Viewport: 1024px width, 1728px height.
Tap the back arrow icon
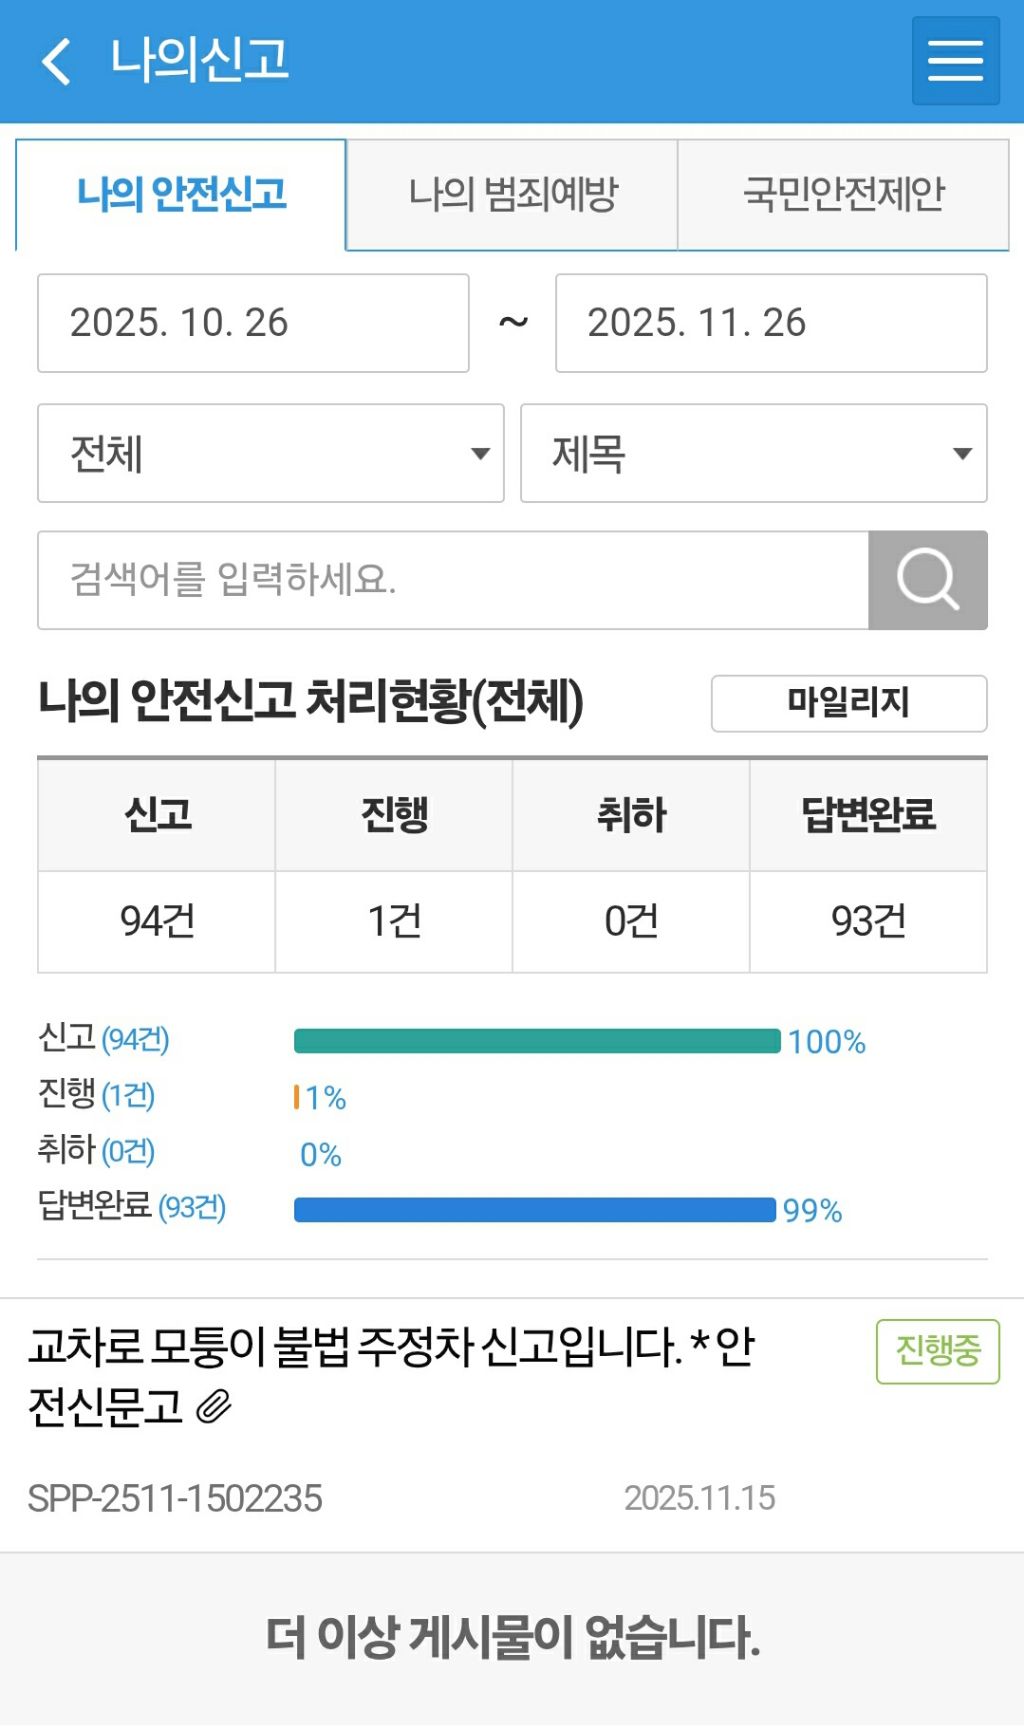pyautogui.click(x=57, y=61)
